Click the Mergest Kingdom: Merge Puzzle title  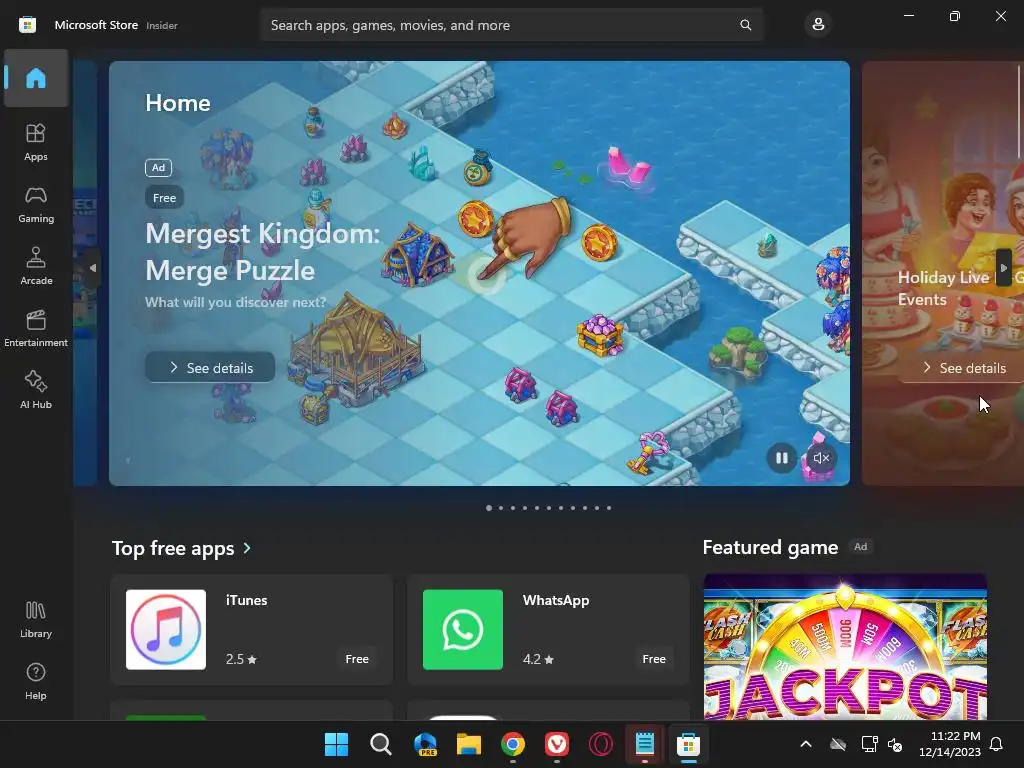tap(262, 251)
